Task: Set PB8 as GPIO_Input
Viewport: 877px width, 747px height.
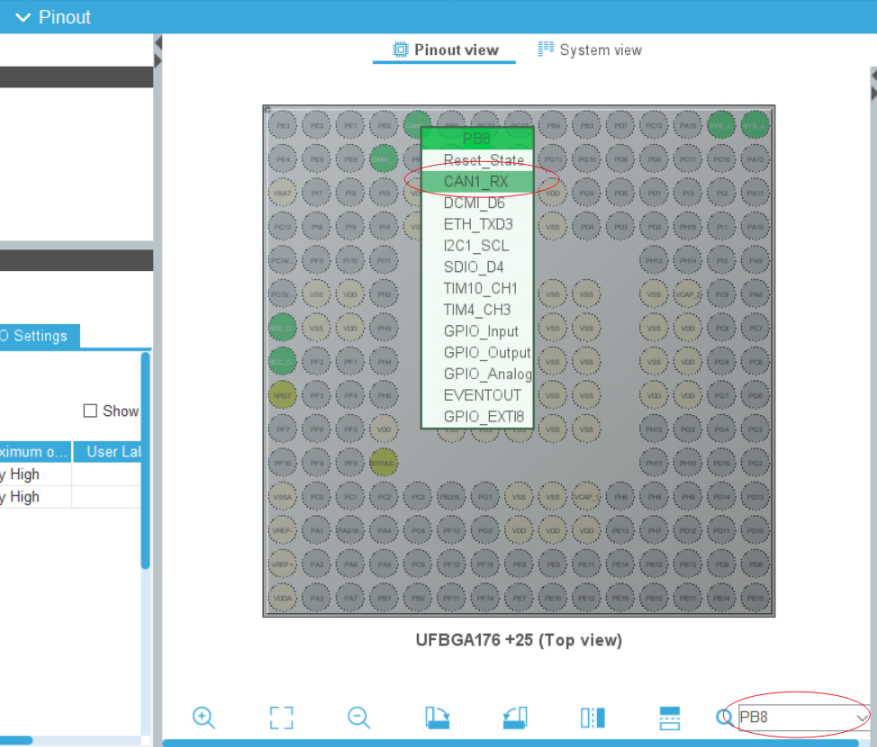Action: pyautogui.click(x=478, y=331)
